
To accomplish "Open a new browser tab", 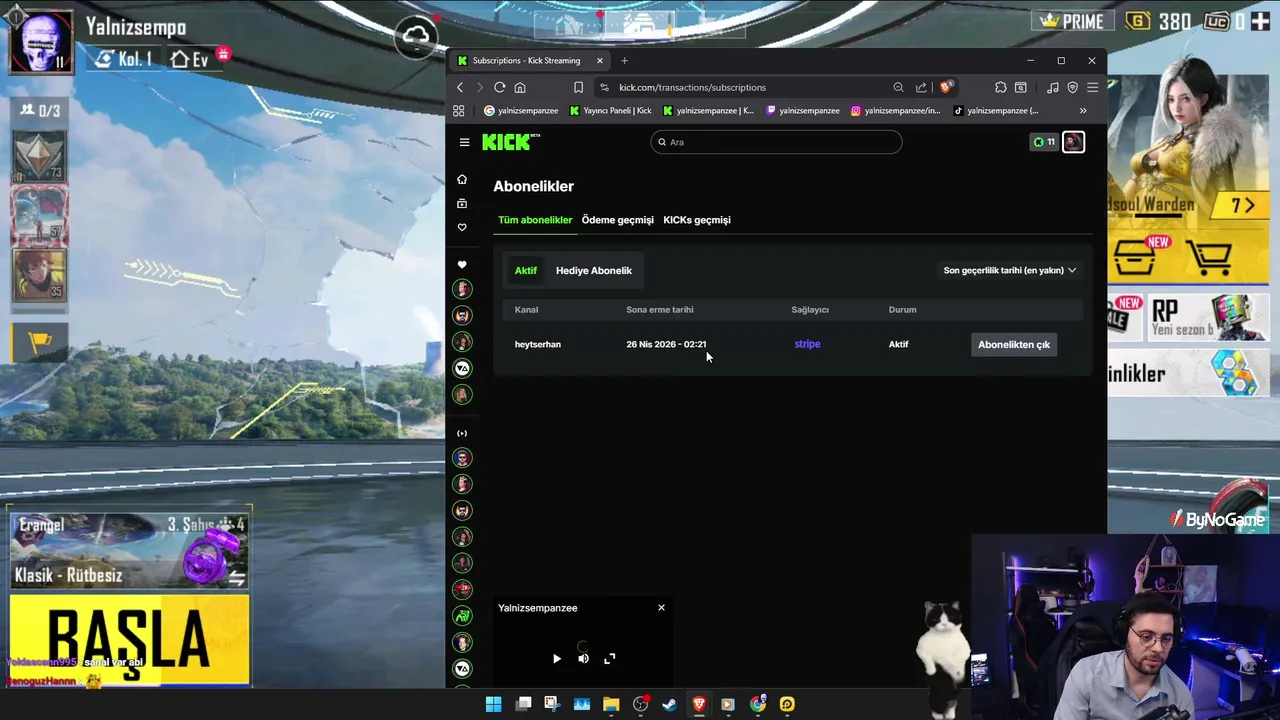I will 624,61.
